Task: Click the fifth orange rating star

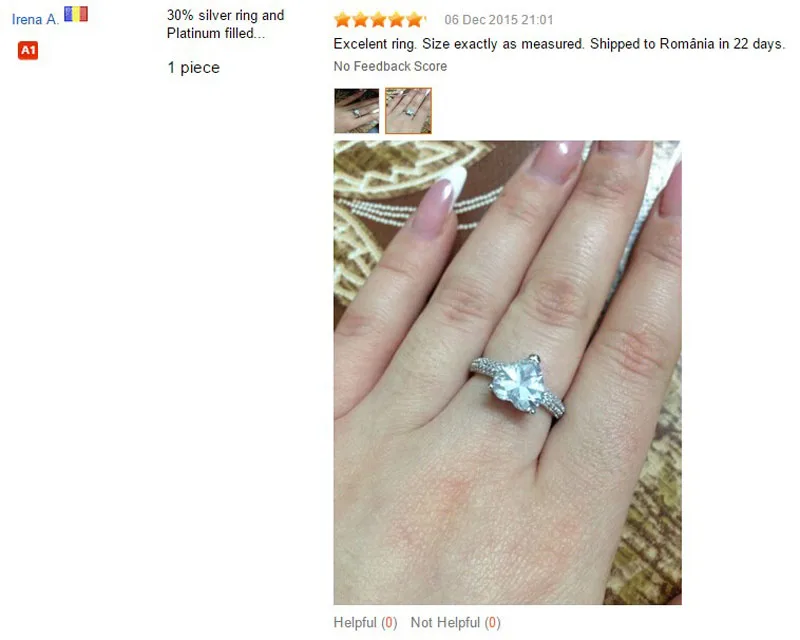Action: point(414,20)
